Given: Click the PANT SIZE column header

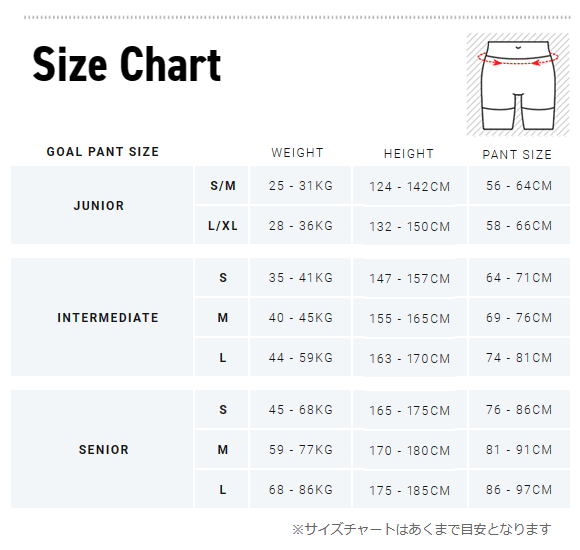Looking at the screenshot, I should pyautogui.click(x=517, y=155).
